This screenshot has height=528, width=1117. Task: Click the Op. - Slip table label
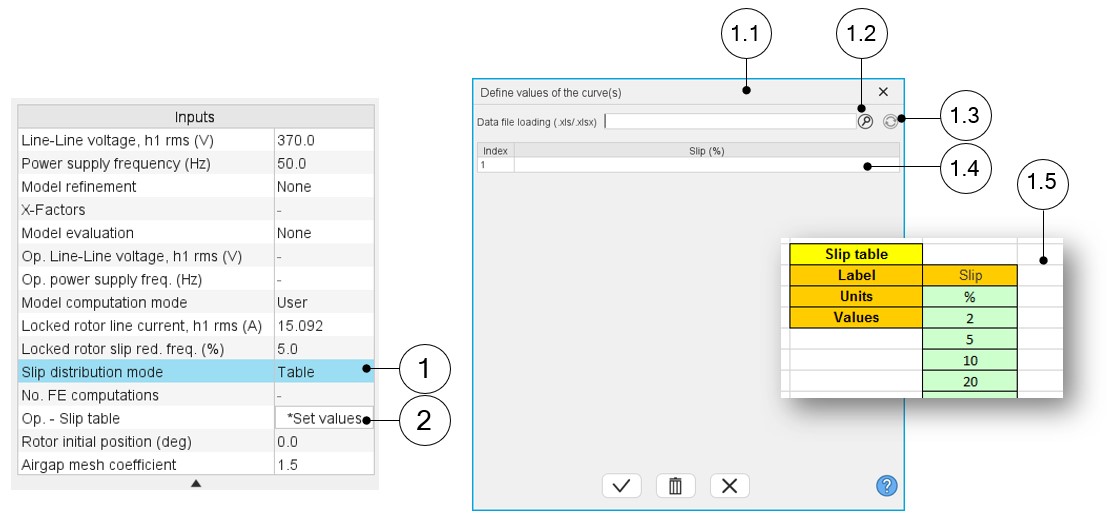pos(71,418)
